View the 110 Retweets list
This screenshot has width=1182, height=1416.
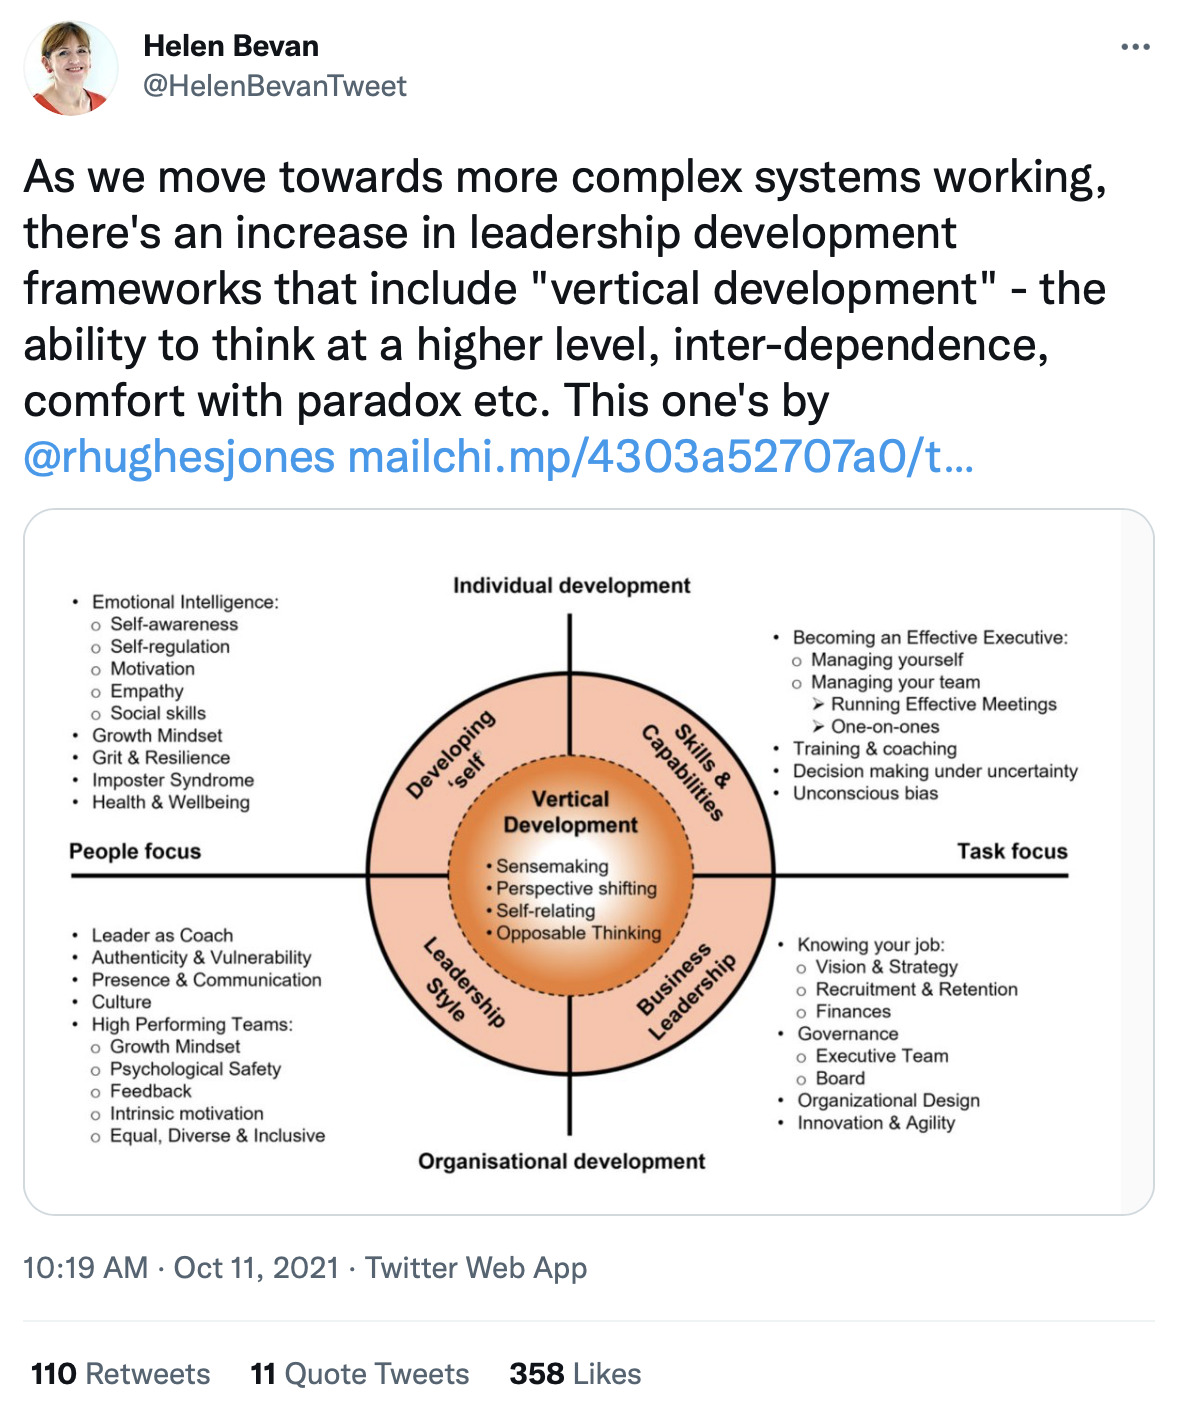click(x=120, y=1373)
